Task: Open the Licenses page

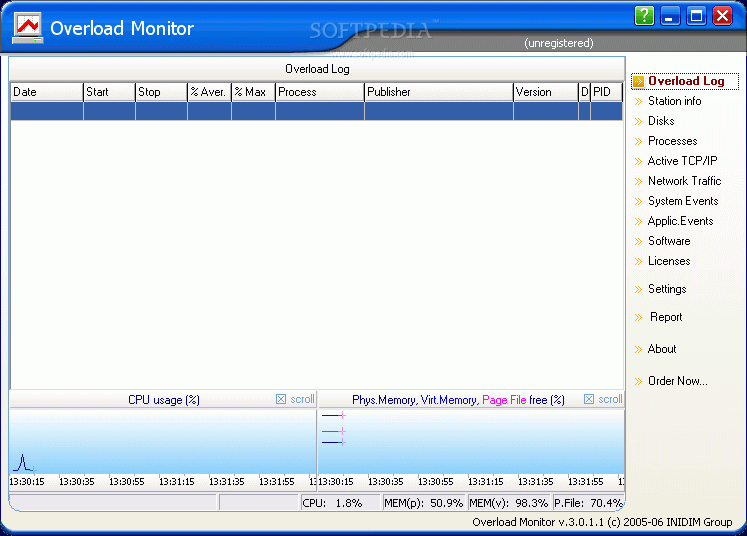Action: coord(669,261)
